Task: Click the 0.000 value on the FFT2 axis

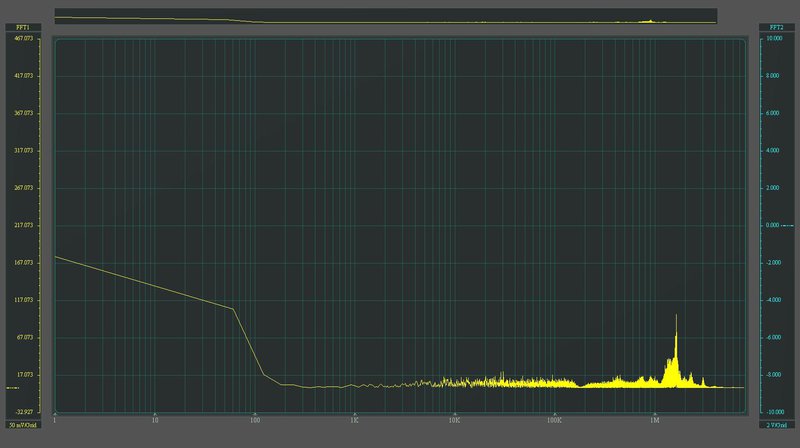Action: [772, 225]
